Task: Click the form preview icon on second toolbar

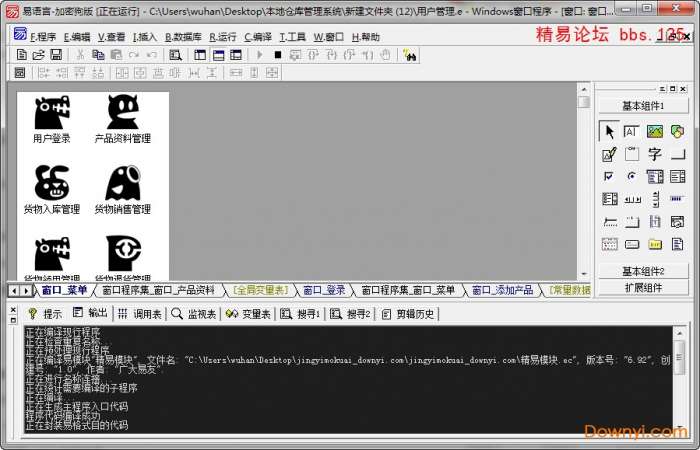Action: [x=20, y=72]
